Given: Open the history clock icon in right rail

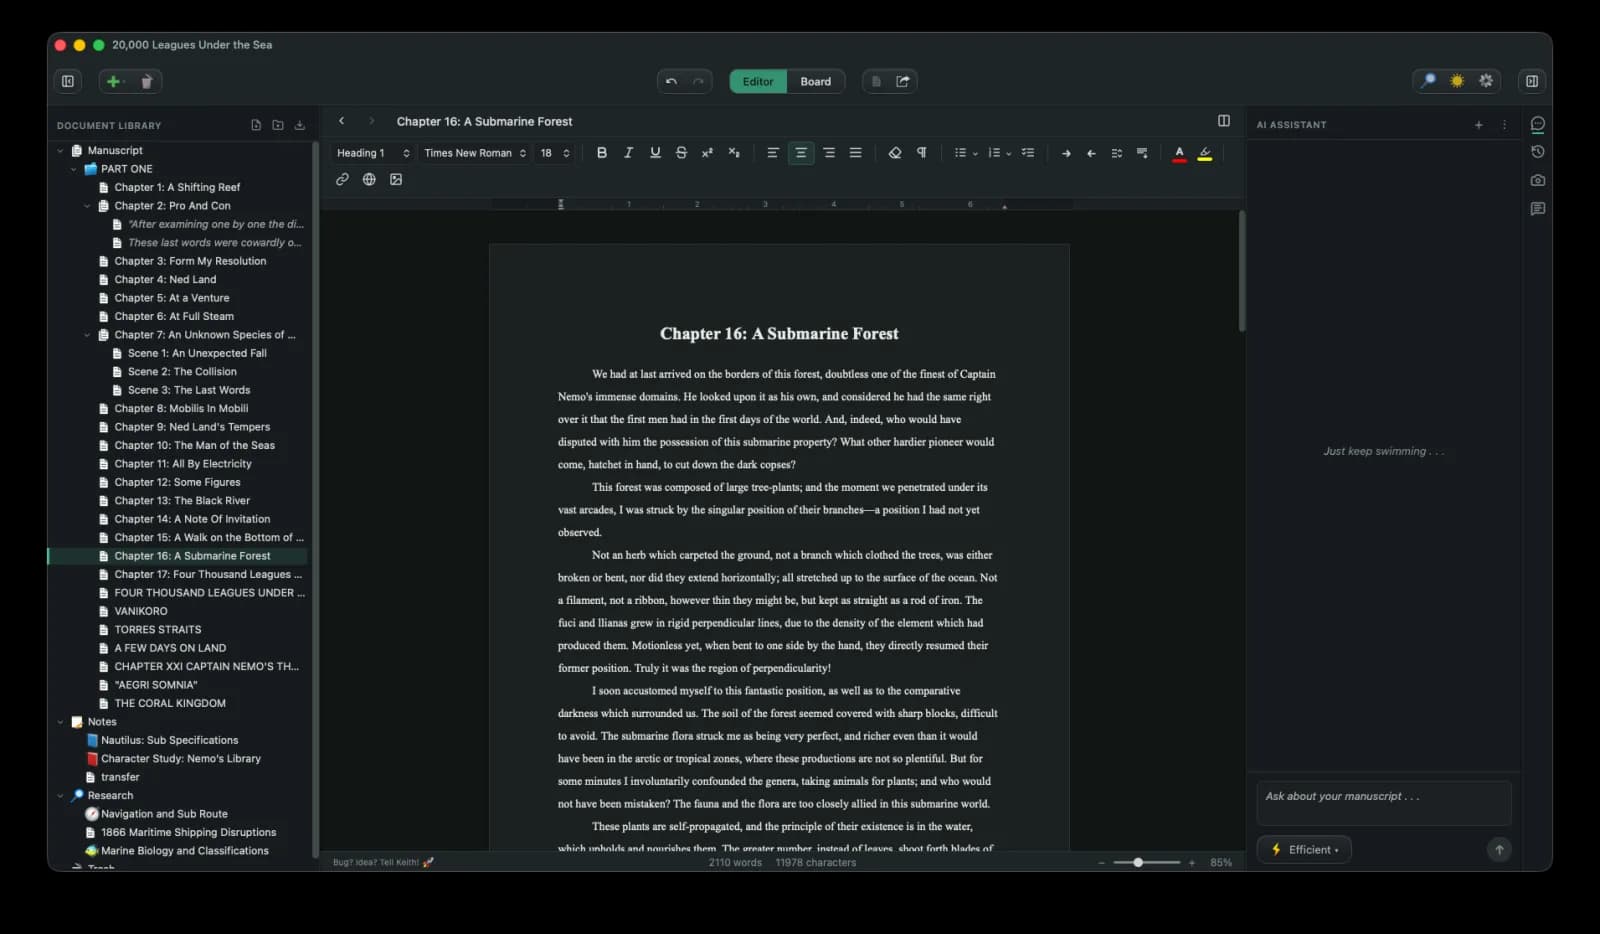Looking at the screenshot, I should coord(1538,152).
